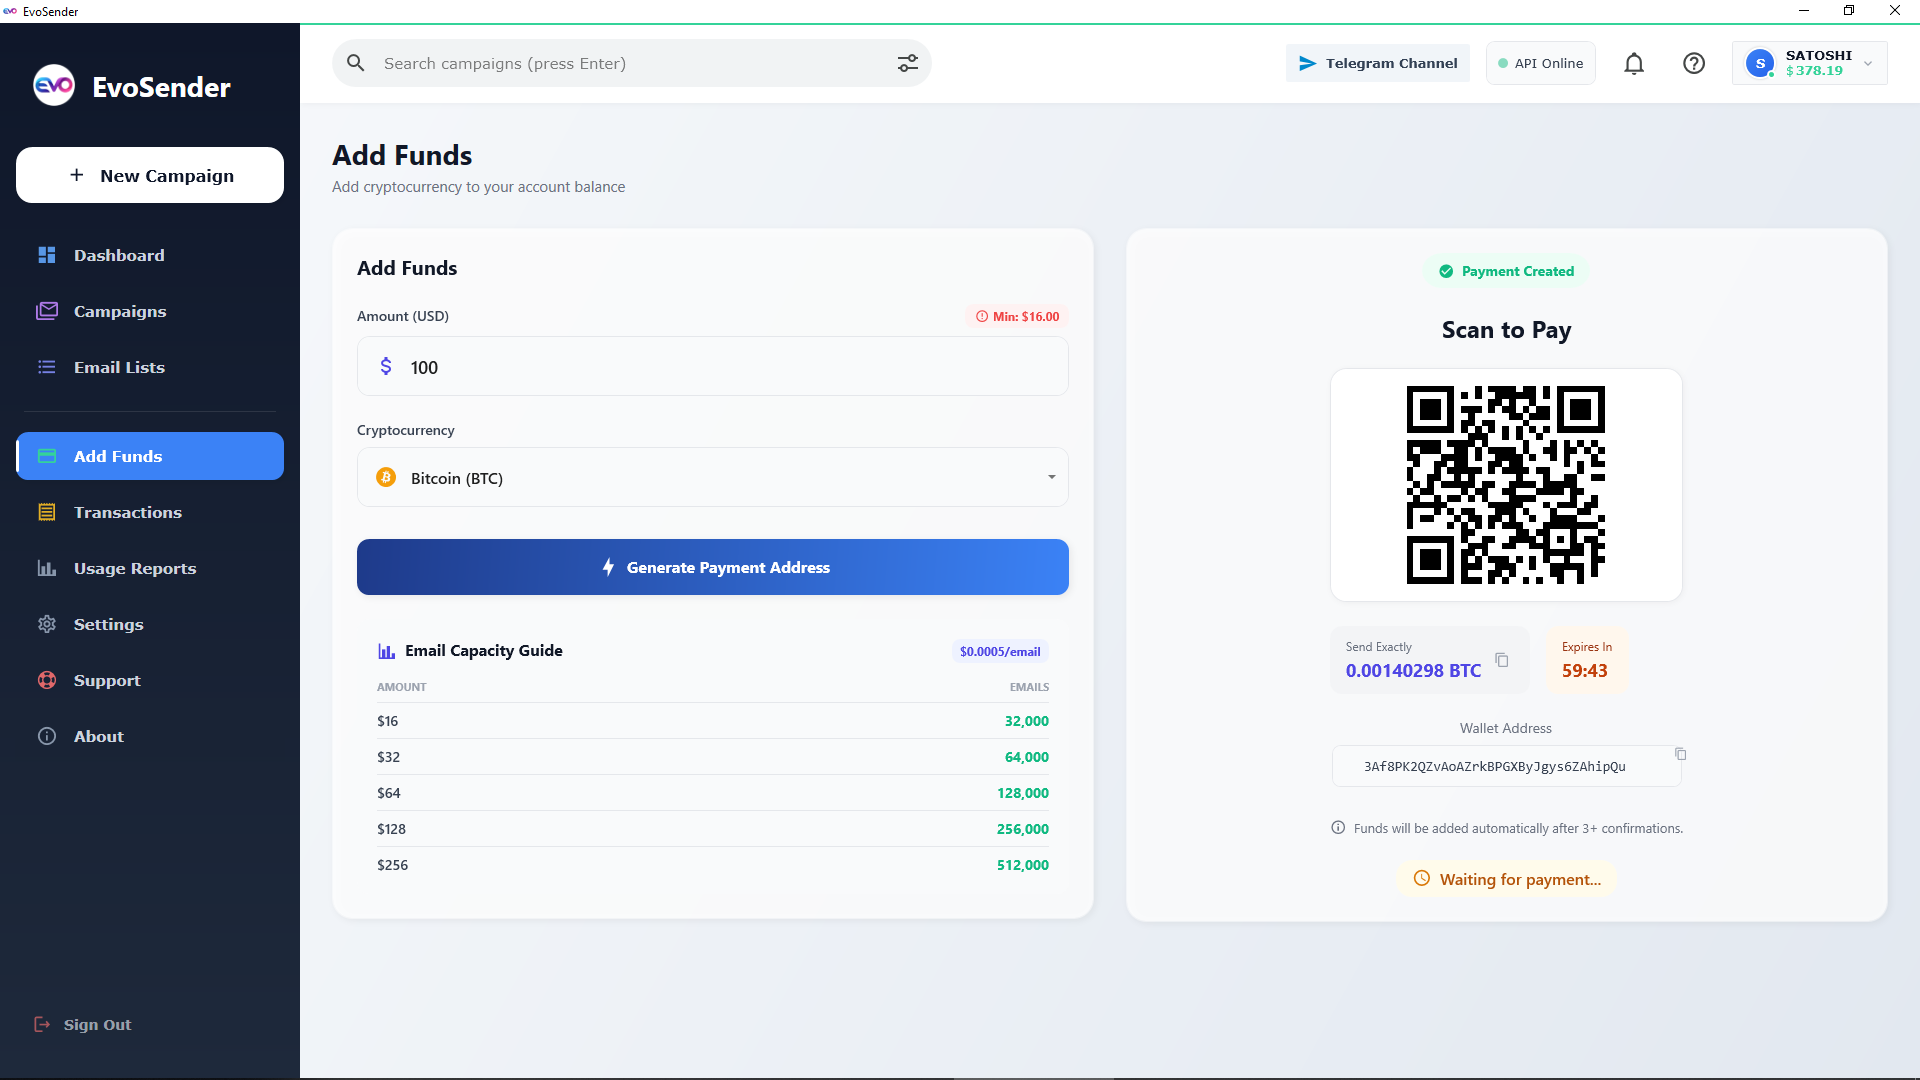The height and width of the screenshot is (1080, 1920).
Task: Click the $0.0005/email rate badge
Action: point(1000,651)
